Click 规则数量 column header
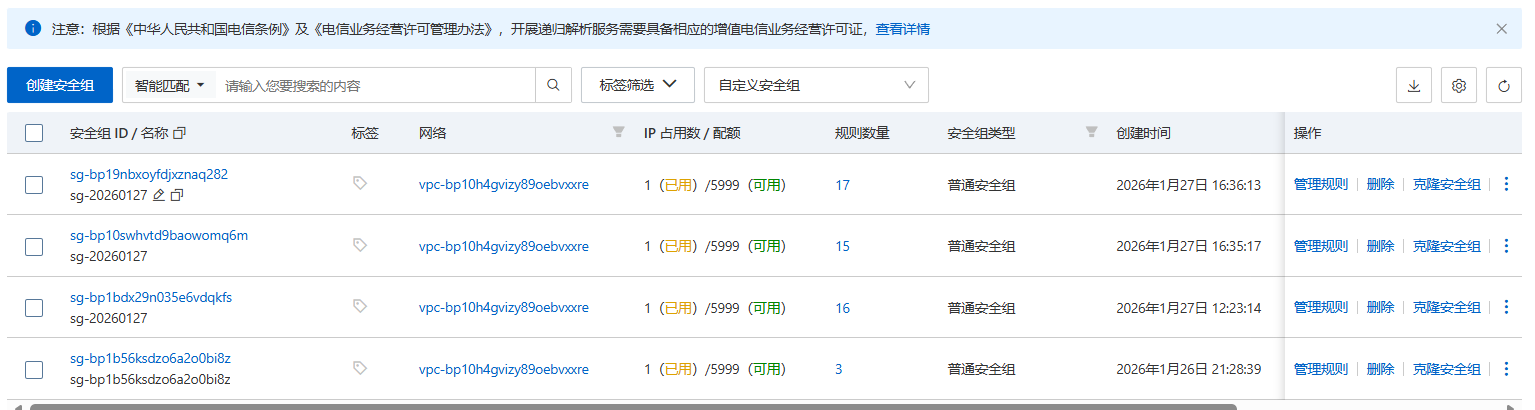Screen dimensions: 1535x410 pyautogui.click(x=862, y=133)
